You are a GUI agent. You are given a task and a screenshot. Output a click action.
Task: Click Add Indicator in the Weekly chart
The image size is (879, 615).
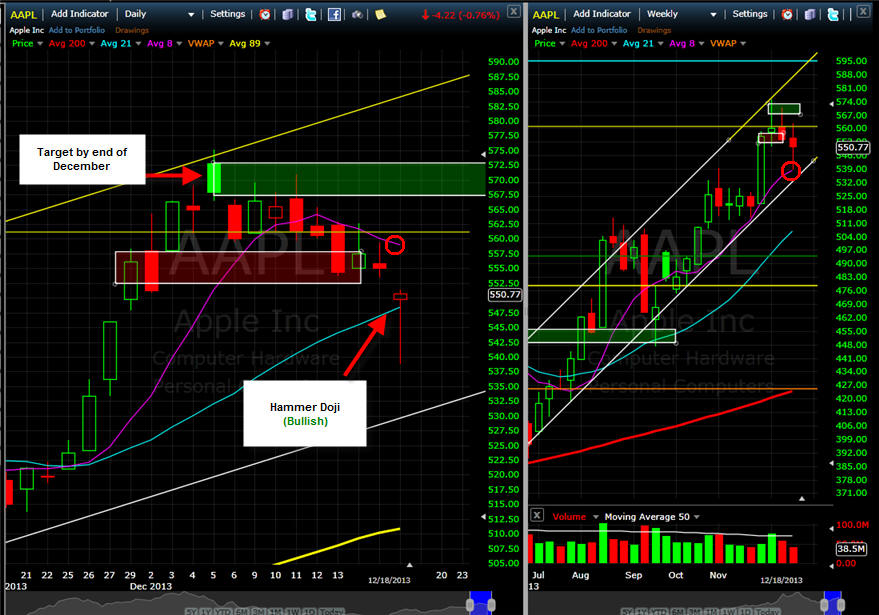602,14
